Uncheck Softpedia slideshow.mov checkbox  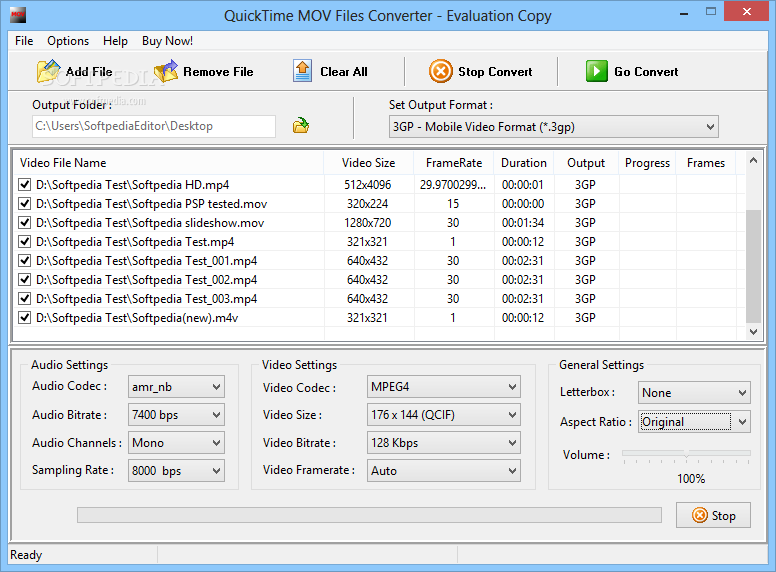click(x=24, y=223)
